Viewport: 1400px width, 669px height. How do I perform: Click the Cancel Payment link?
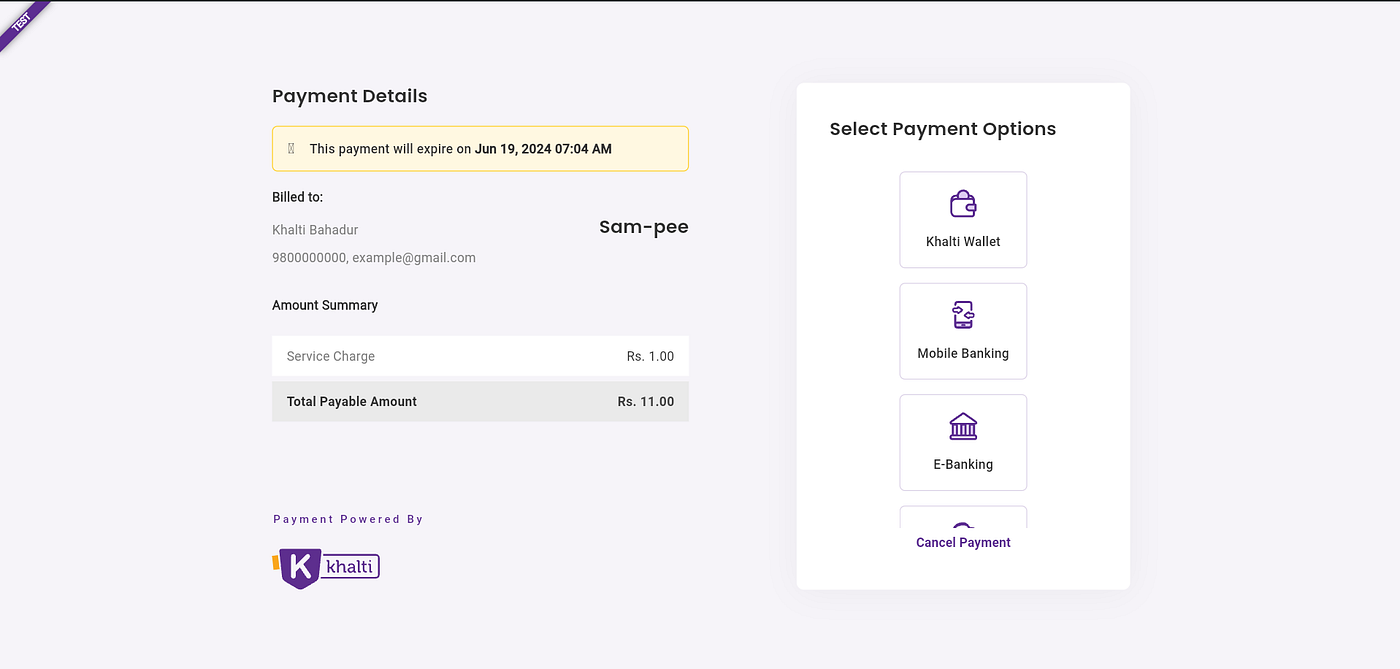coord(963,543)
